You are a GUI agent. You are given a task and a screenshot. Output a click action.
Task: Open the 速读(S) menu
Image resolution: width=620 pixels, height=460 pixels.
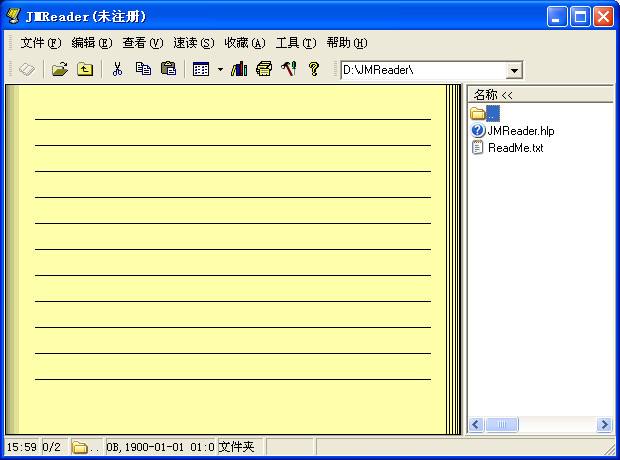click(193, 43)
